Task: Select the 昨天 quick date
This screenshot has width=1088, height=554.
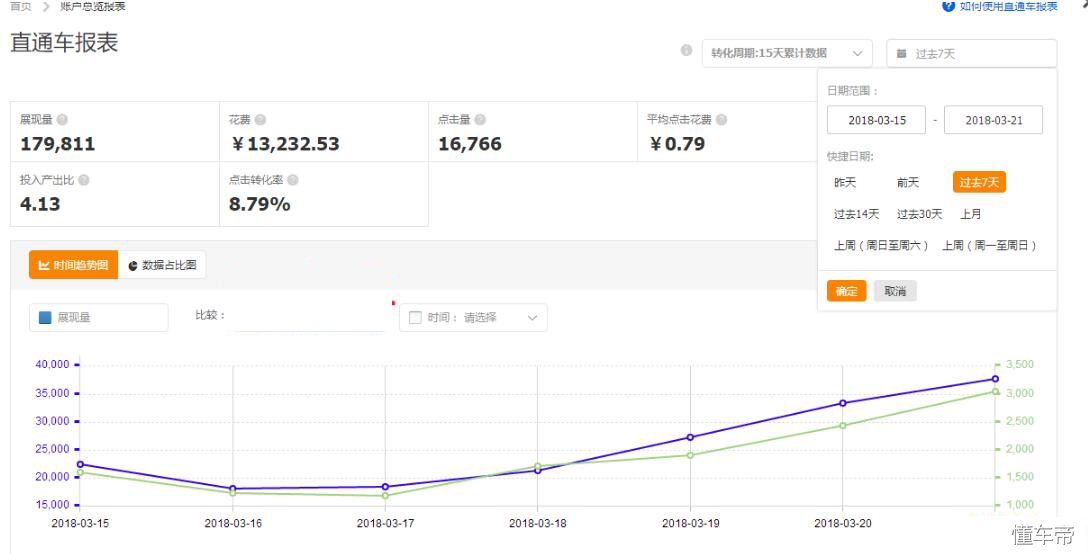Action: (845, 183)
